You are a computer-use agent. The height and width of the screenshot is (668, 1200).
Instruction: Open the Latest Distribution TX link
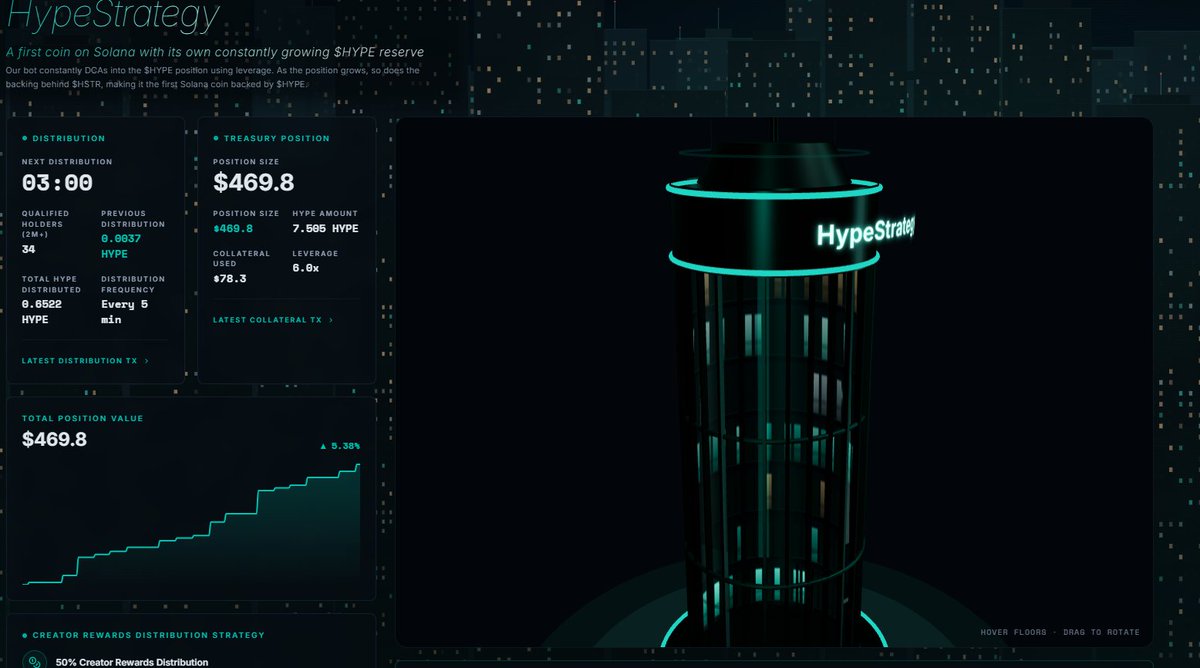click(85, 361)
